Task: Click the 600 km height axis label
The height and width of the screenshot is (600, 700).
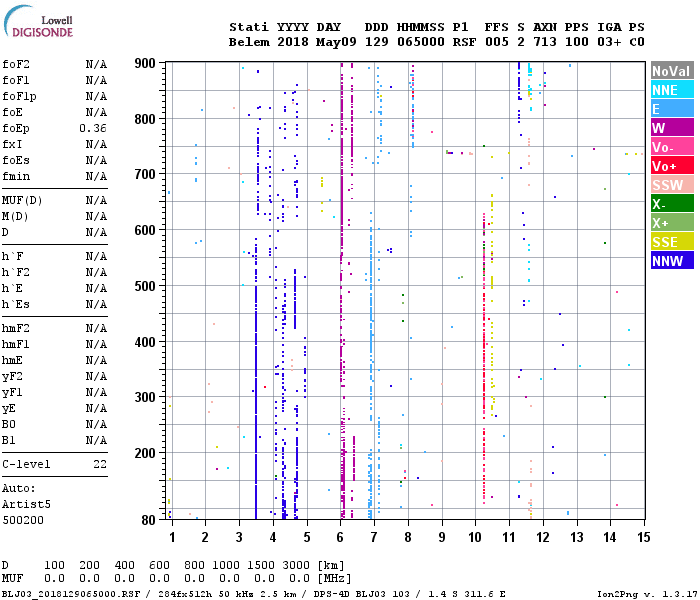Action: tap(145, 230)
